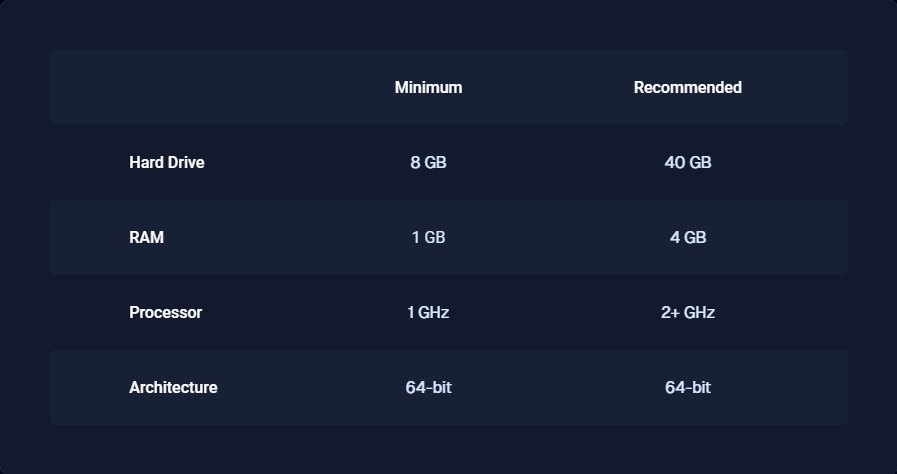Click the Recommended column header

[x=688, y=87]
